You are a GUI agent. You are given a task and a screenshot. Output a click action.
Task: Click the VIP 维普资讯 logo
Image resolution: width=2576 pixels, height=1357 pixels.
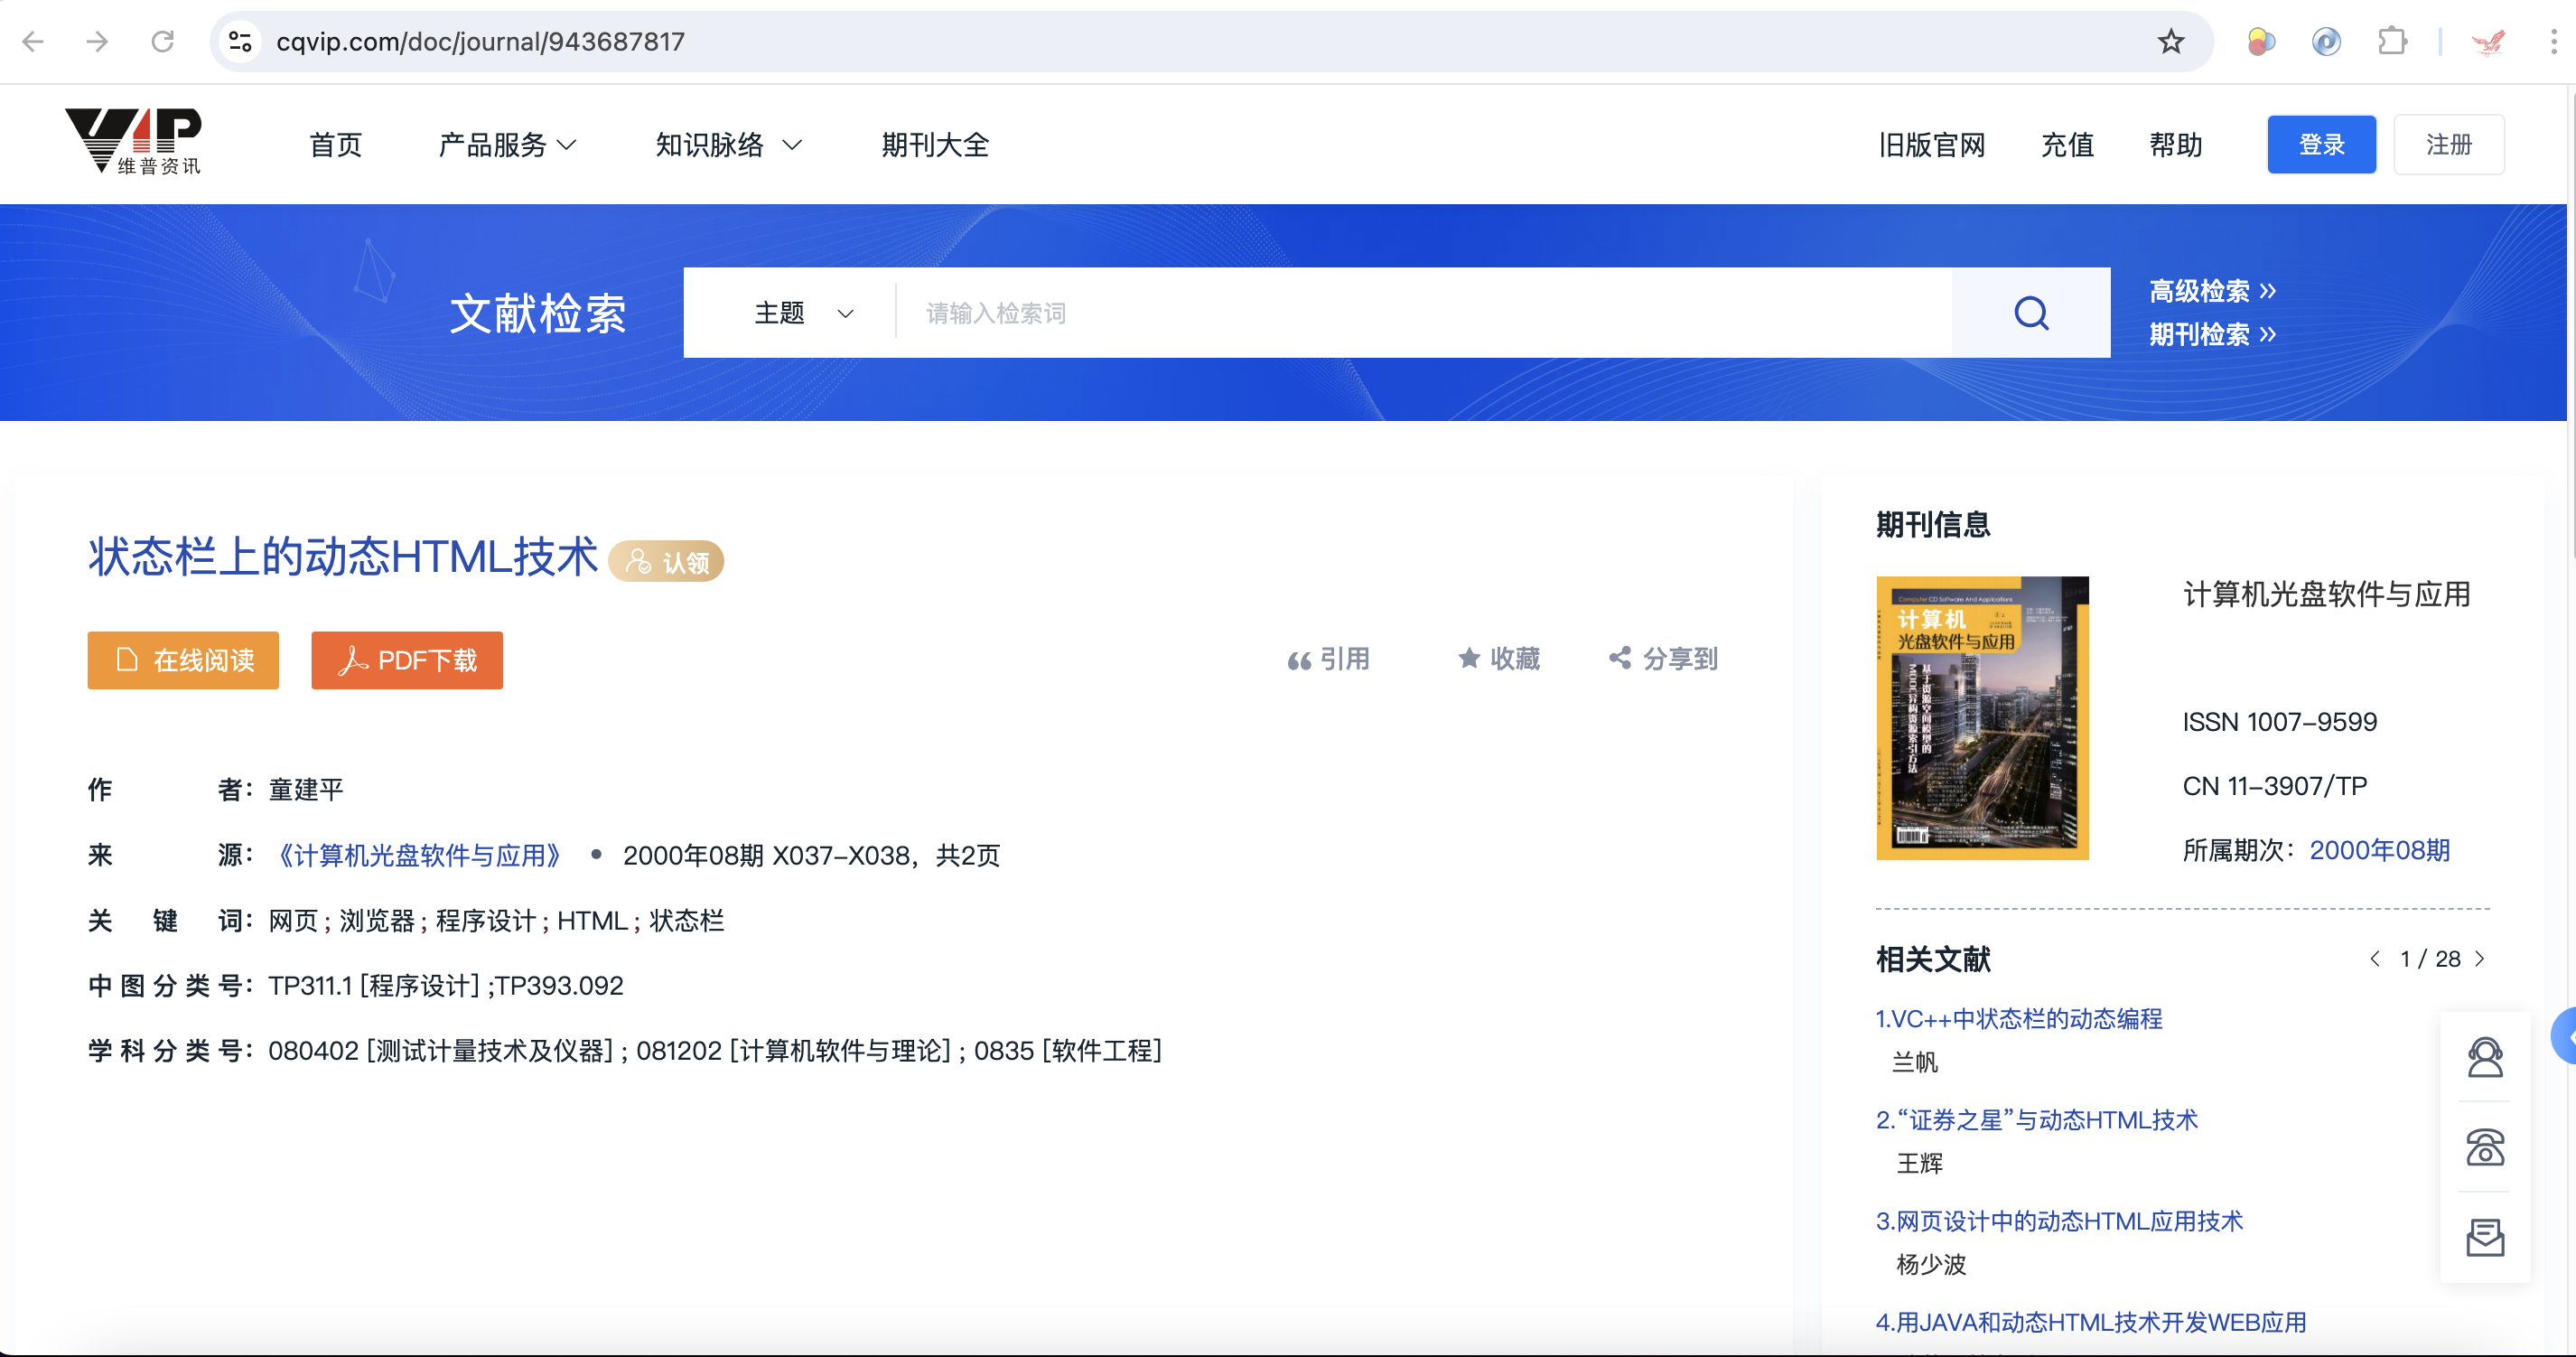coord(133,142)
